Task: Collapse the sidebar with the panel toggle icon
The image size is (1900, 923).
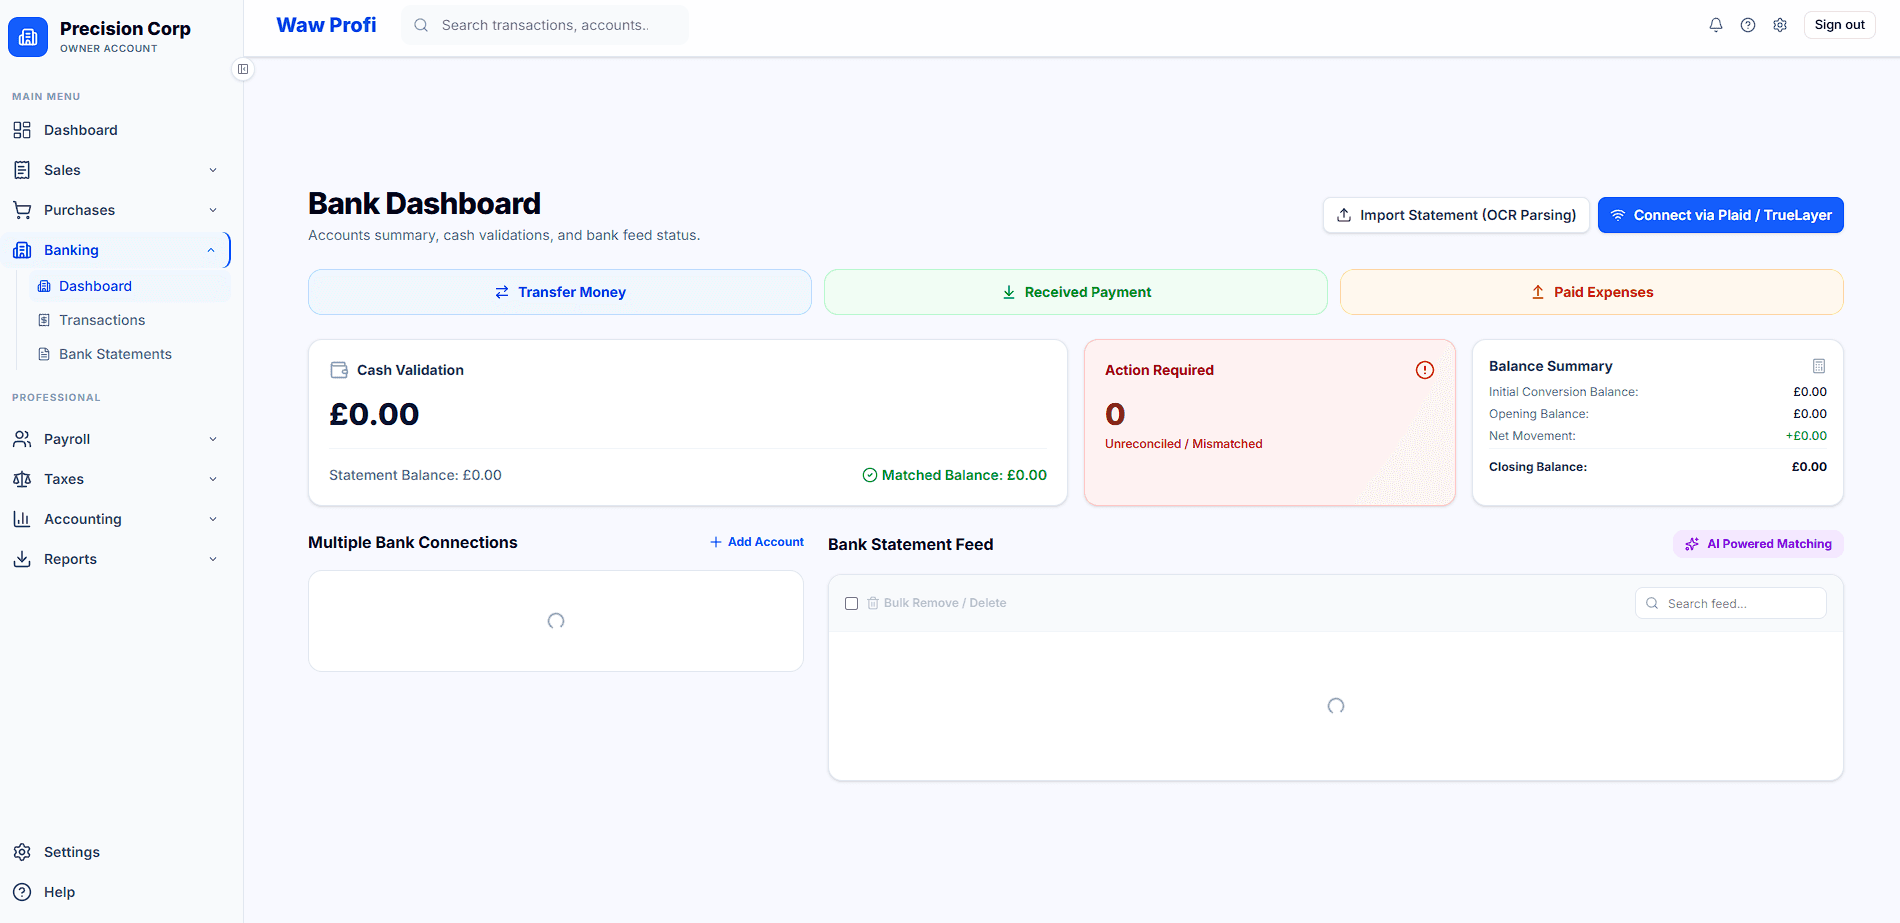Action: click(243, 69)
